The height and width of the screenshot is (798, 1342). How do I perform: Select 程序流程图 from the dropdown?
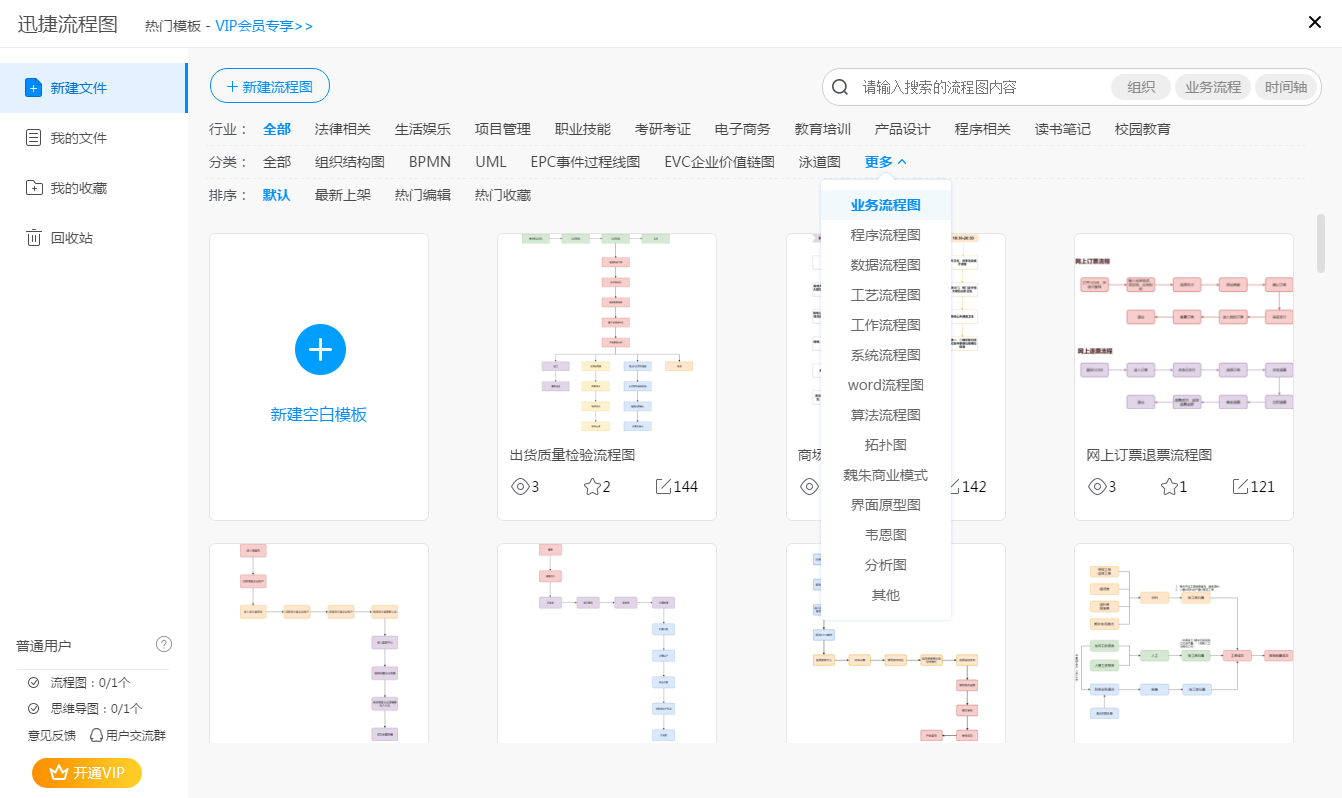tap(886, 235)
